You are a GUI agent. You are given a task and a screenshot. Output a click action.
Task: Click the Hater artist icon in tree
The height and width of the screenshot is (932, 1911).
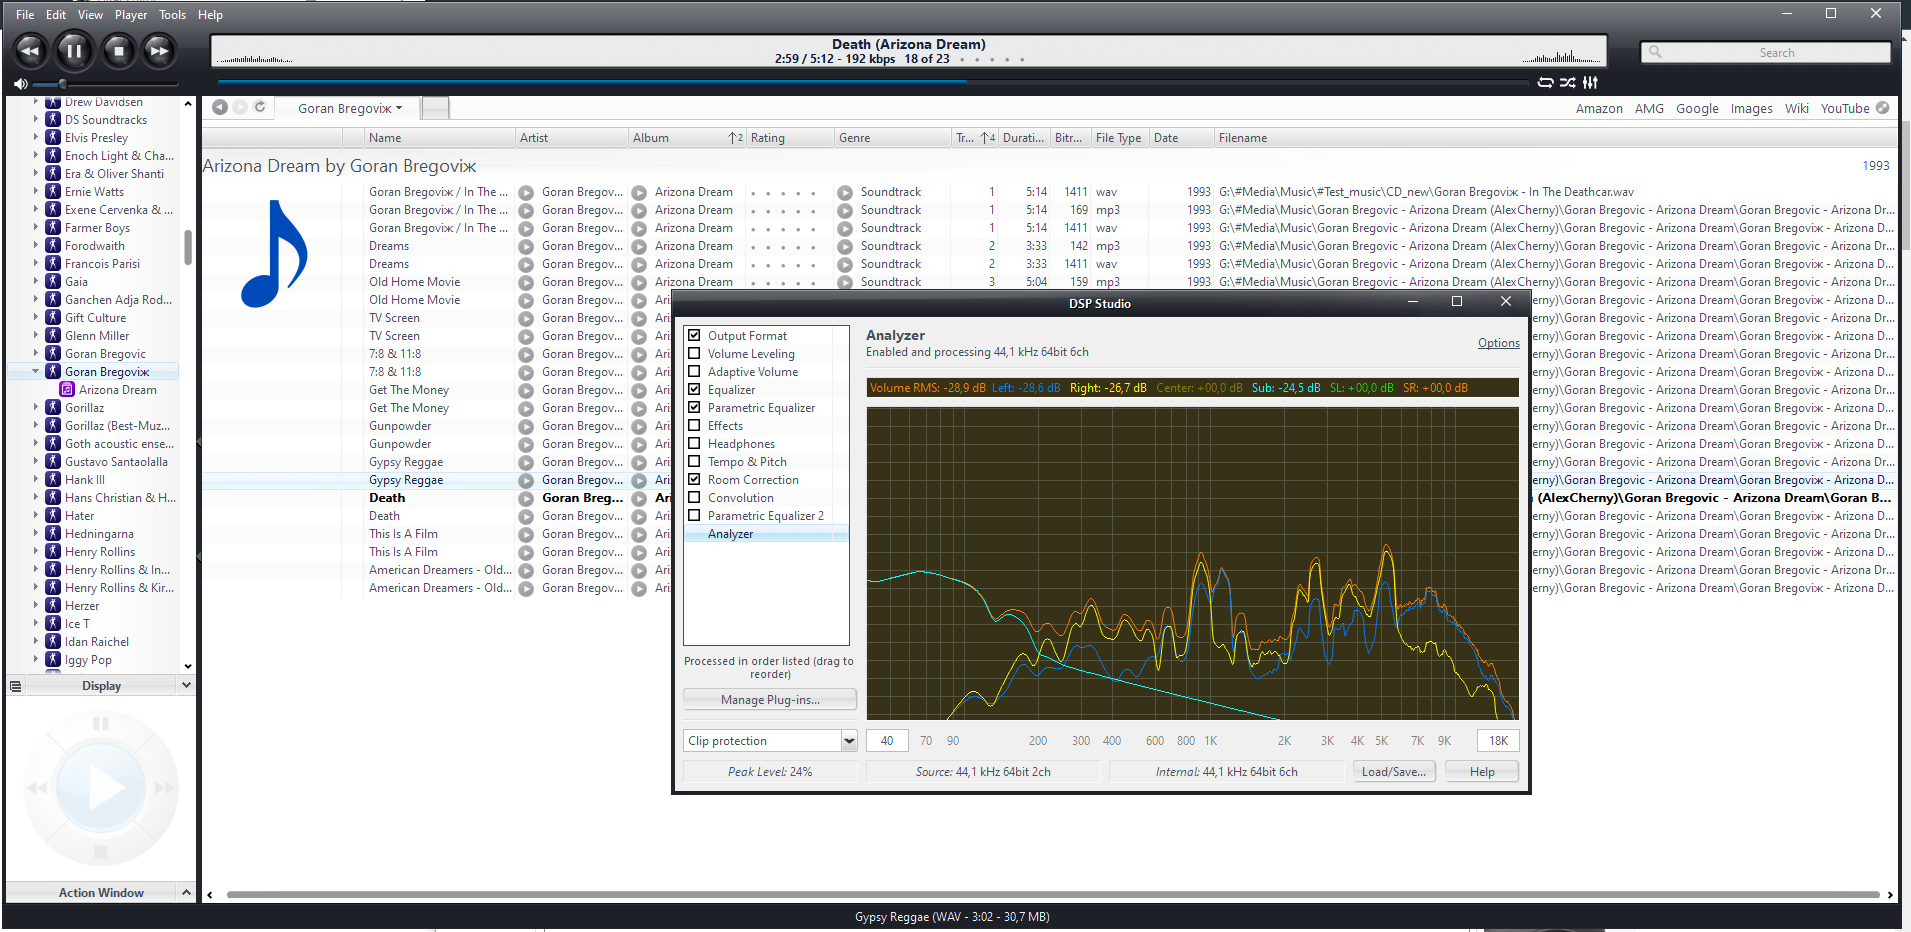click(53, 515)
